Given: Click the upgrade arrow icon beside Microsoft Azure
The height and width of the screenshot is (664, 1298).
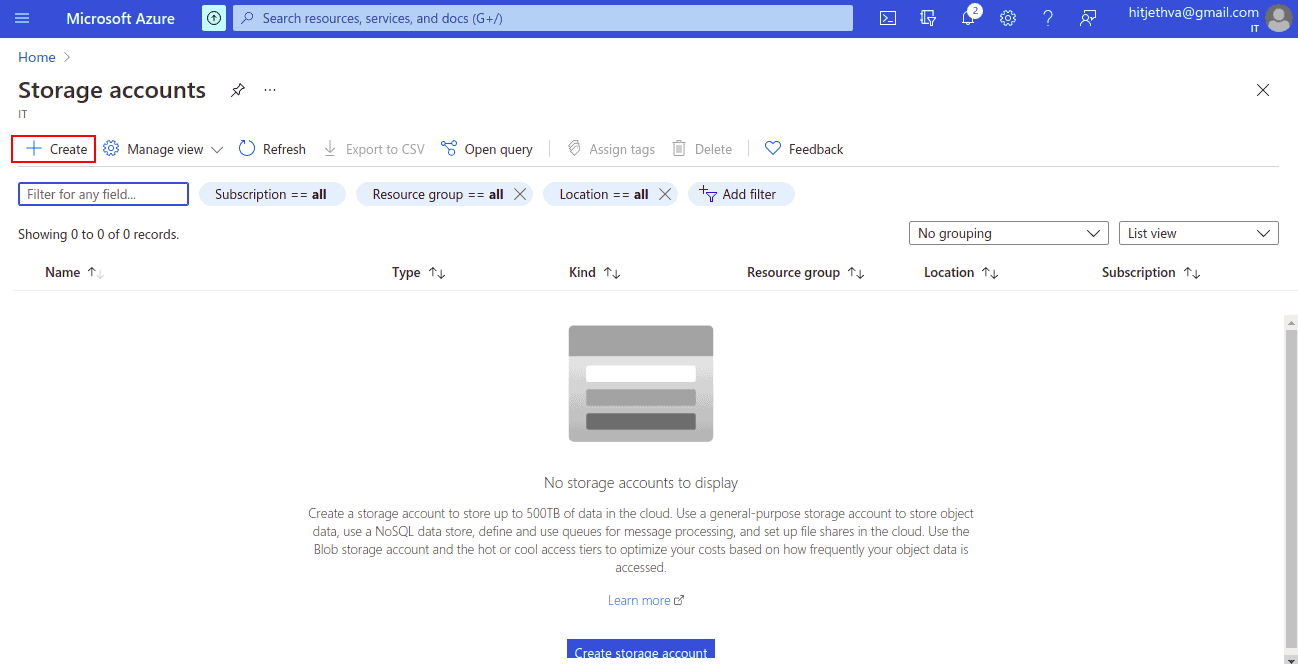Looking at the screenshot, I should (214, 18).
